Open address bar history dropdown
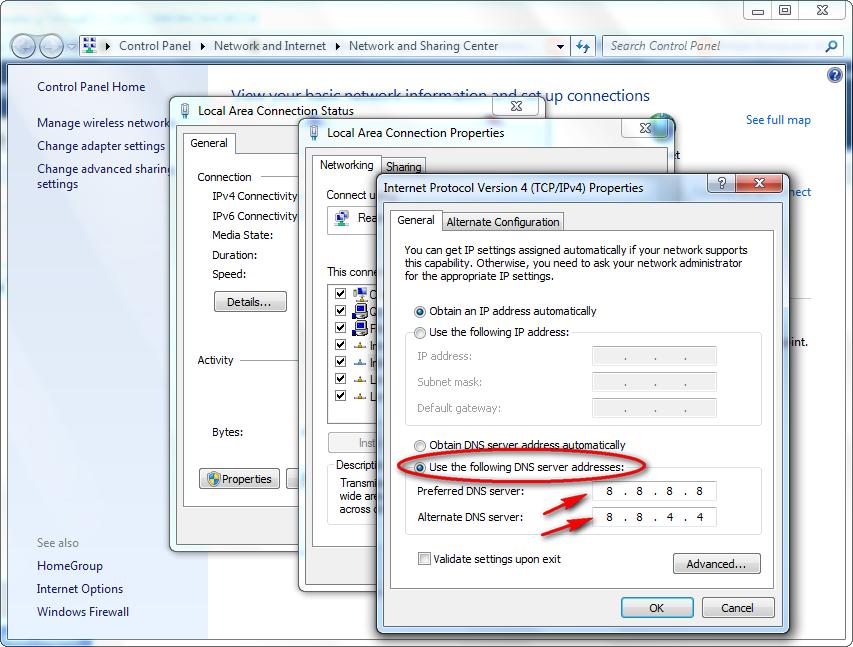Image resolution: width=853 pixels, height=647 pixels. coord(560,46)
